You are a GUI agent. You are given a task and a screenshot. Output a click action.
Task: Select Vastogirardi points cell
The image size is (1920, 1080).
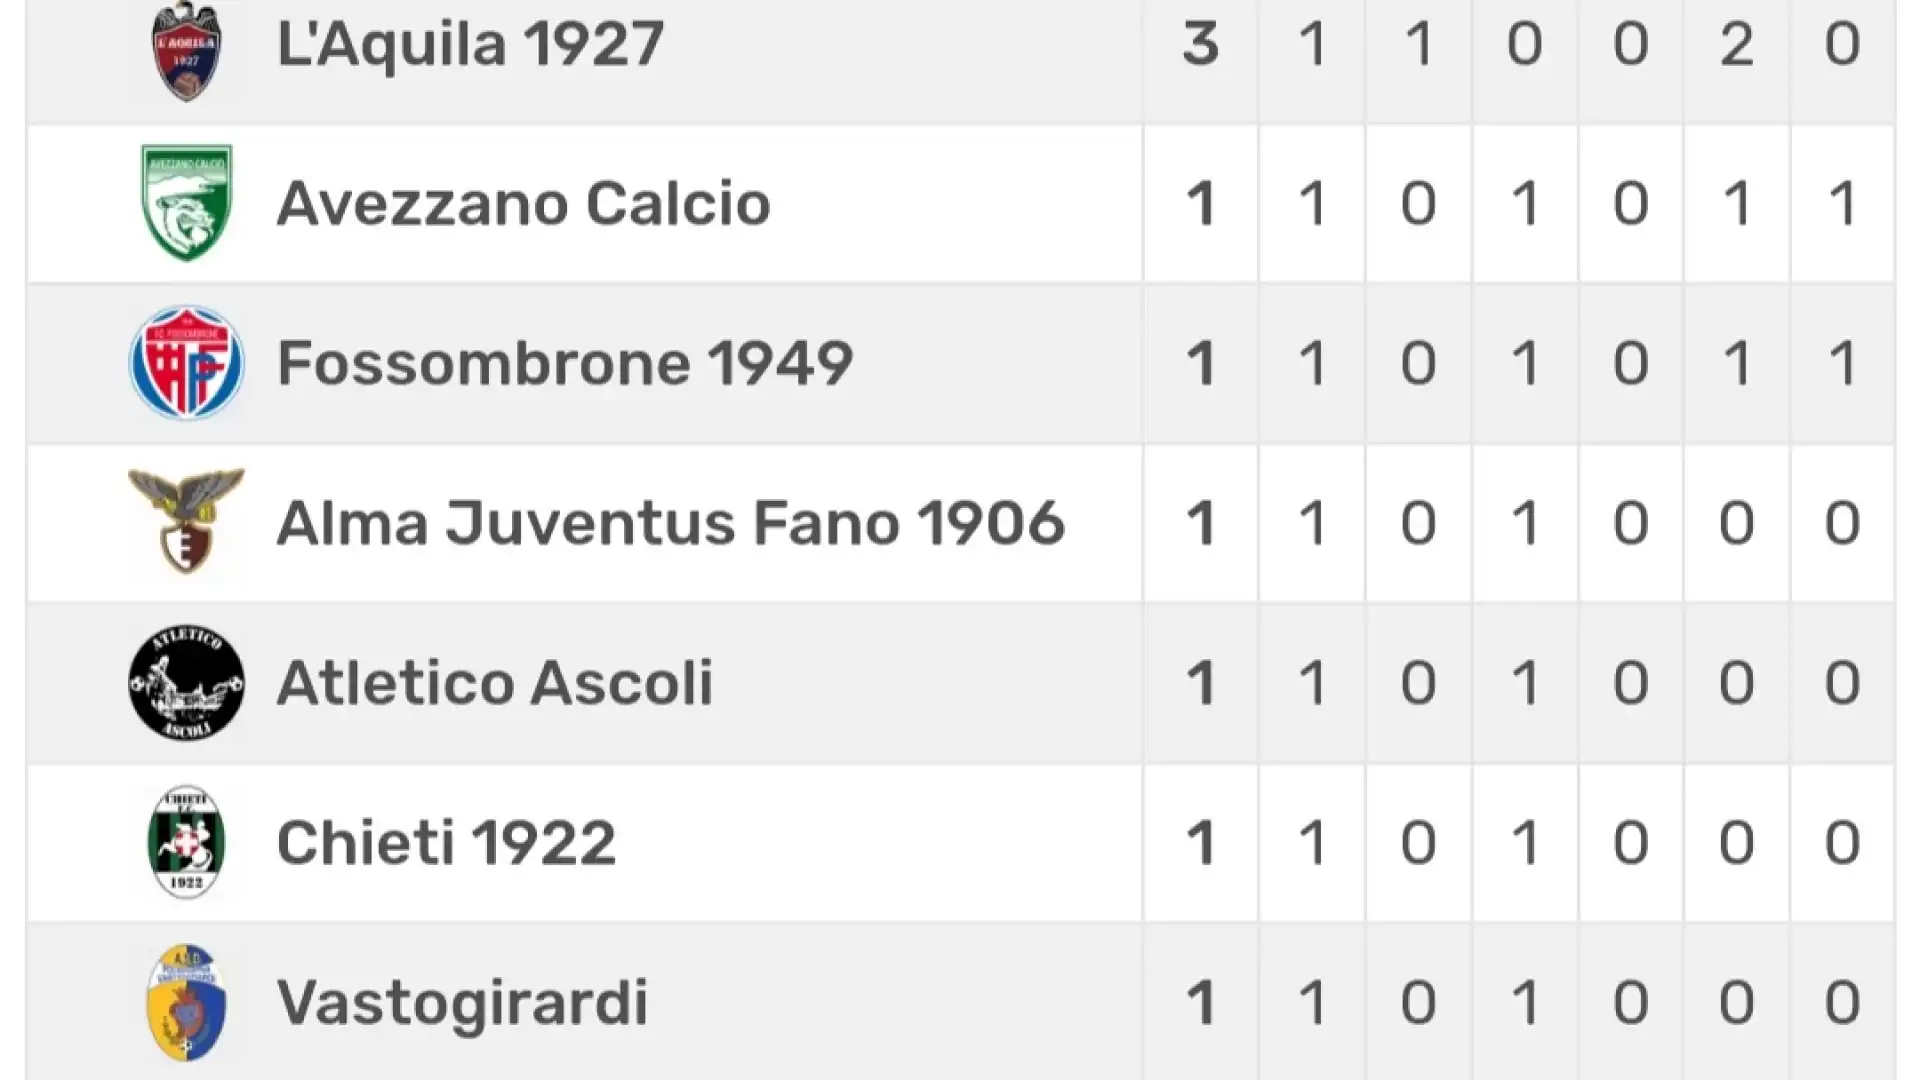[x=1201, y=1002]
